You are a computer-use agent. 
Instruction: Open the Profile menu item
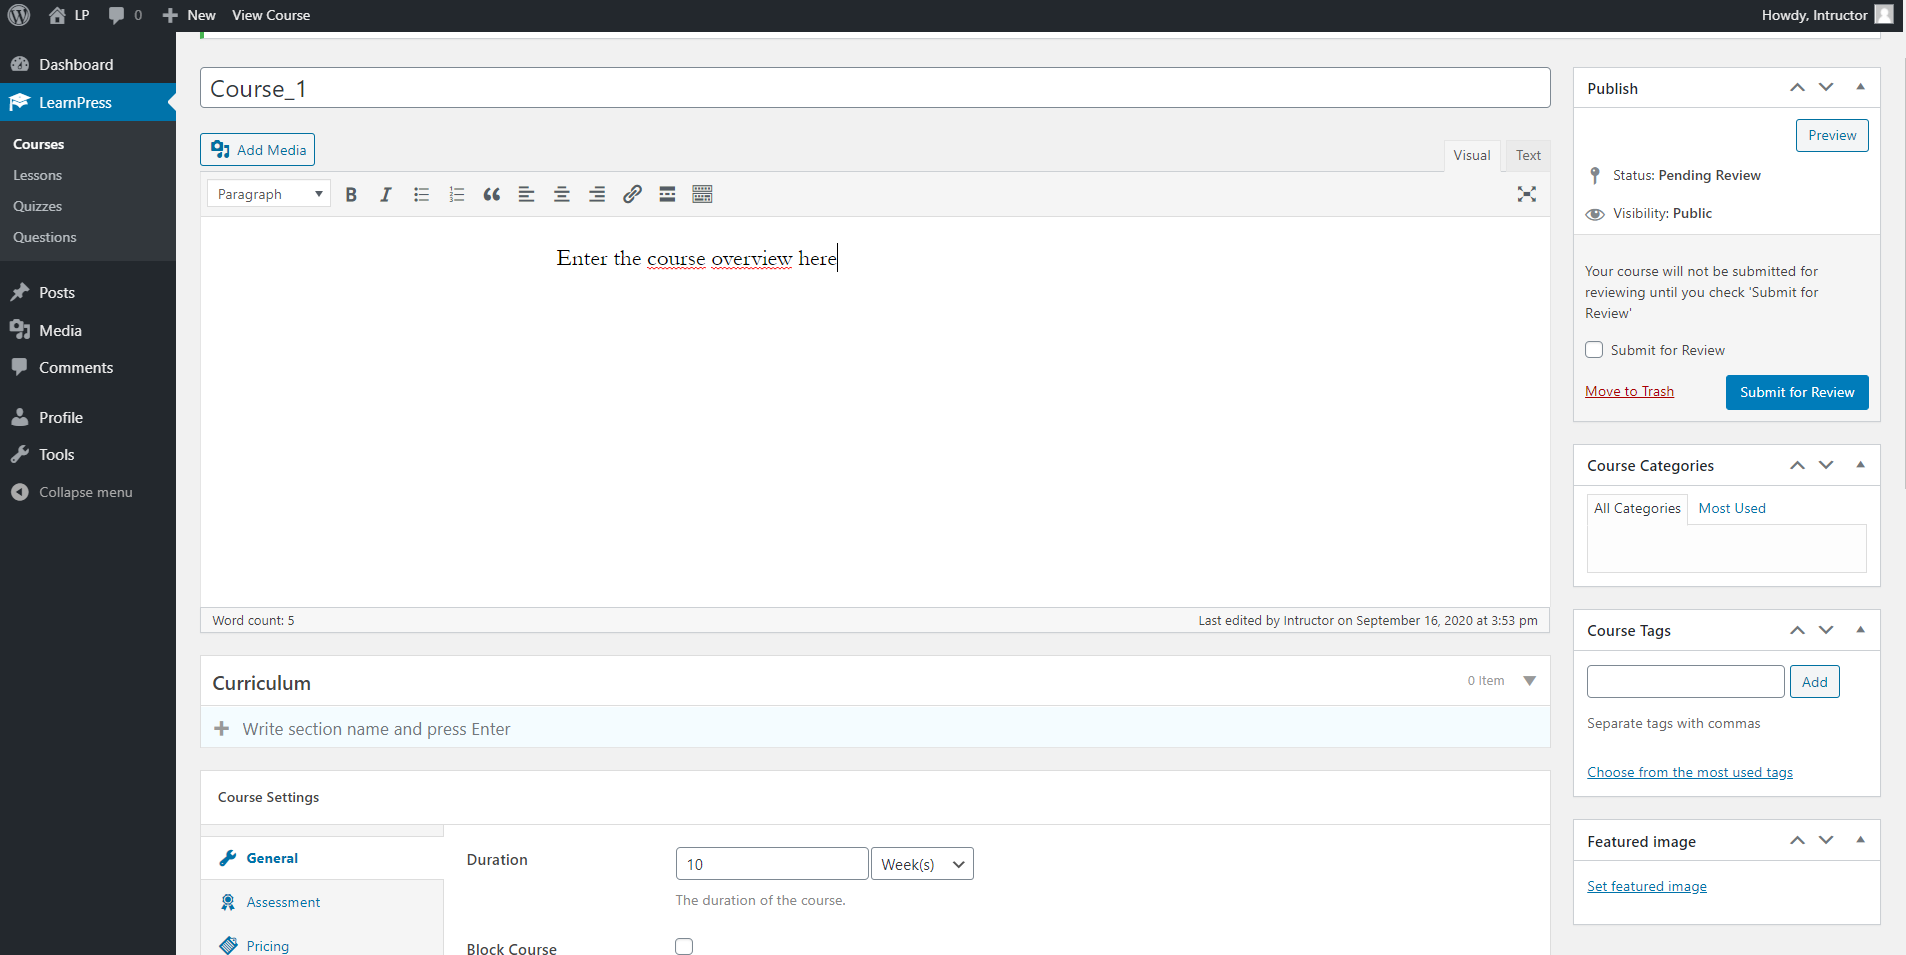pyautogui.click(x=88, y=417)
